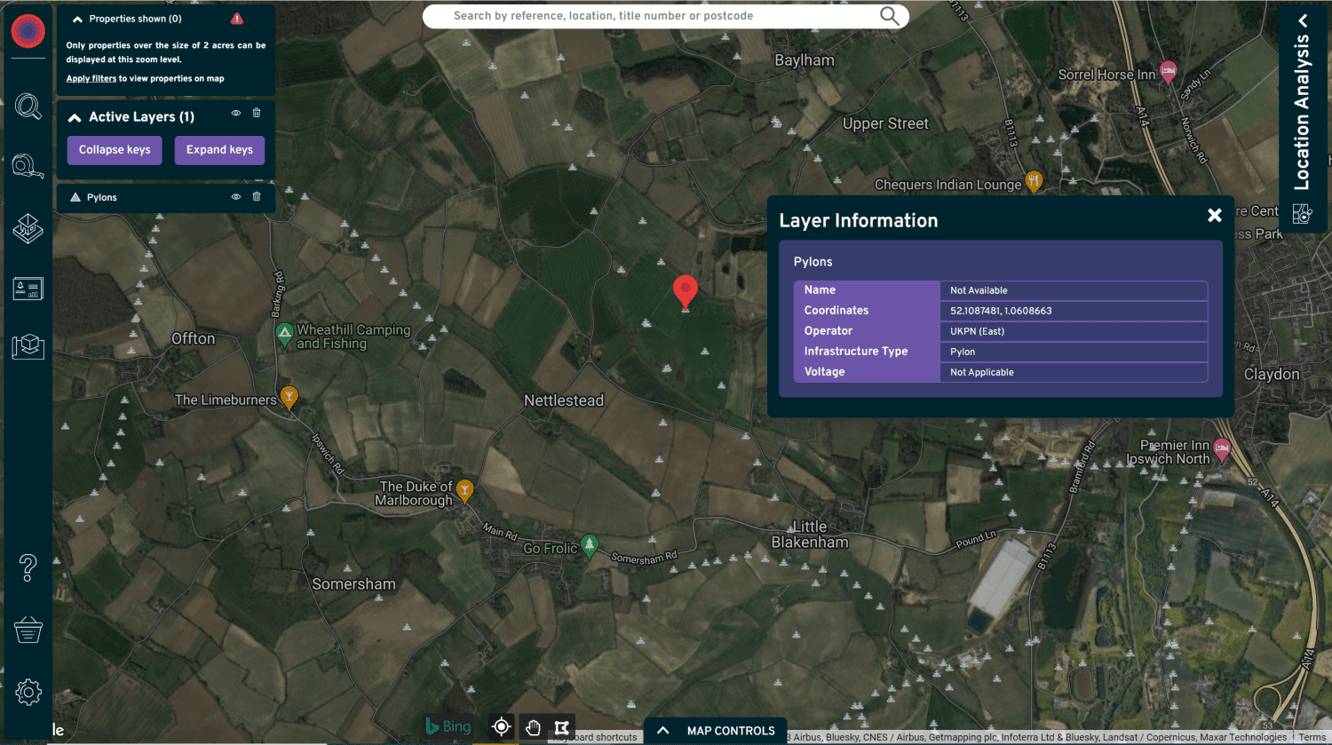The height and width of the screenshot is (745, 1332).
Task: Open the Help question mark menu
Action: (x=28, y=567)
